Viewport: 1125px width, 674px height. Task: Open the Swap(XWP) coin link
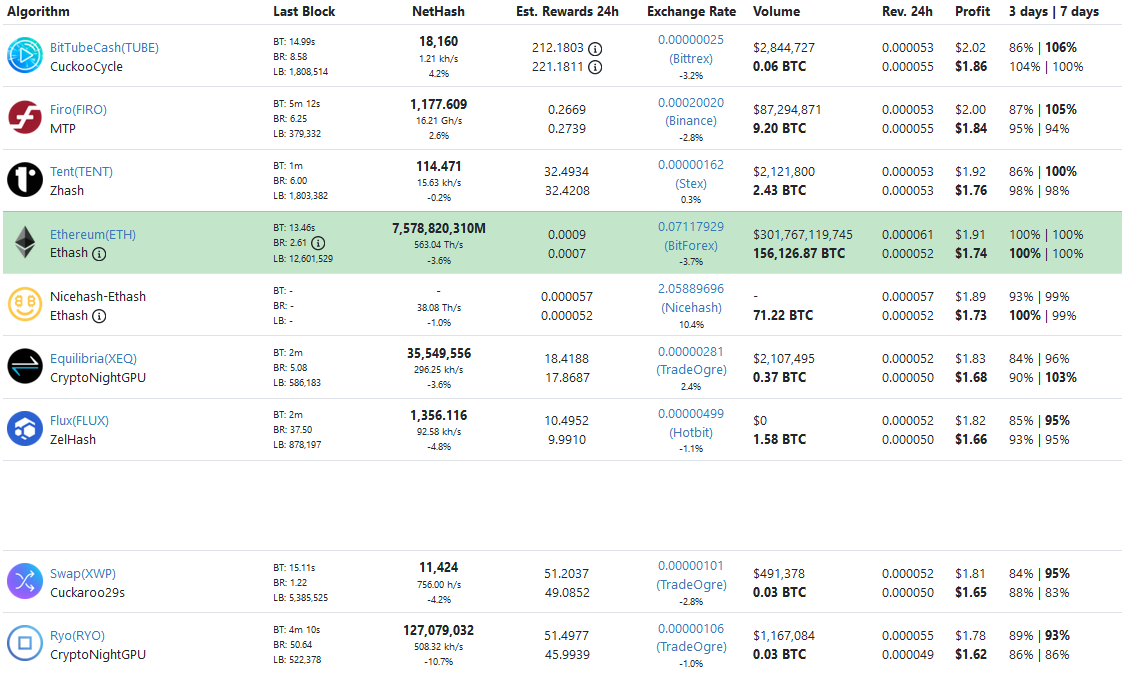click(83, 574)
